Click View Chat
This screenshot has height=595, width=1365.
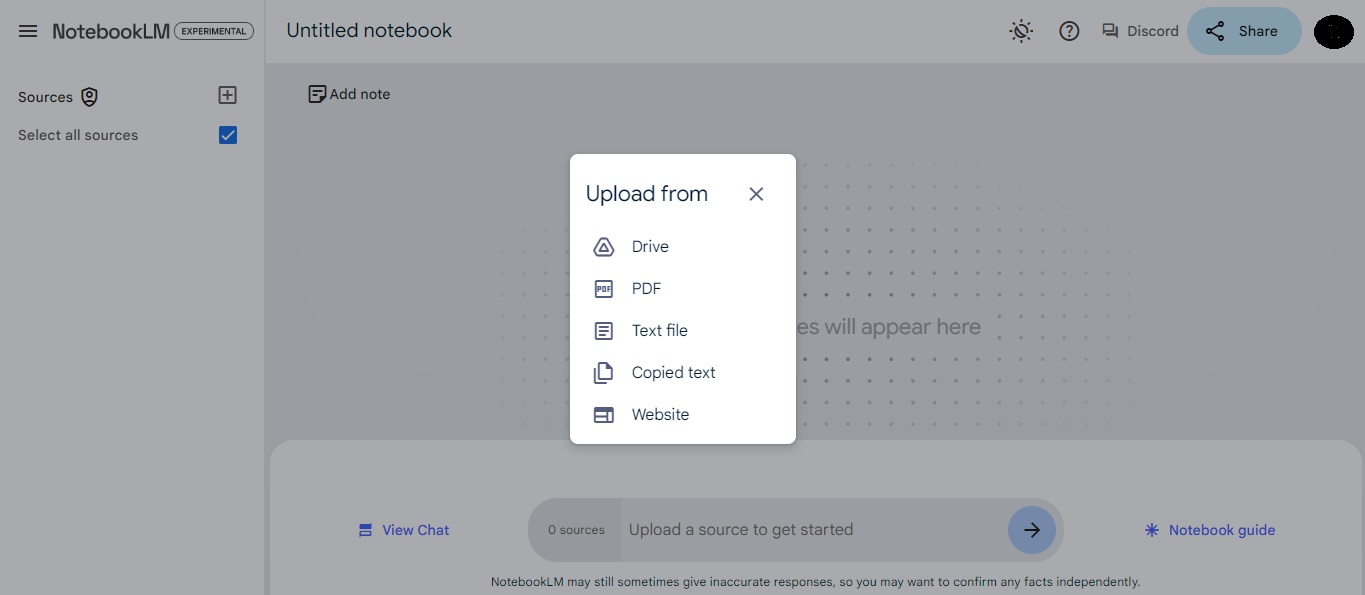[403, 530]
